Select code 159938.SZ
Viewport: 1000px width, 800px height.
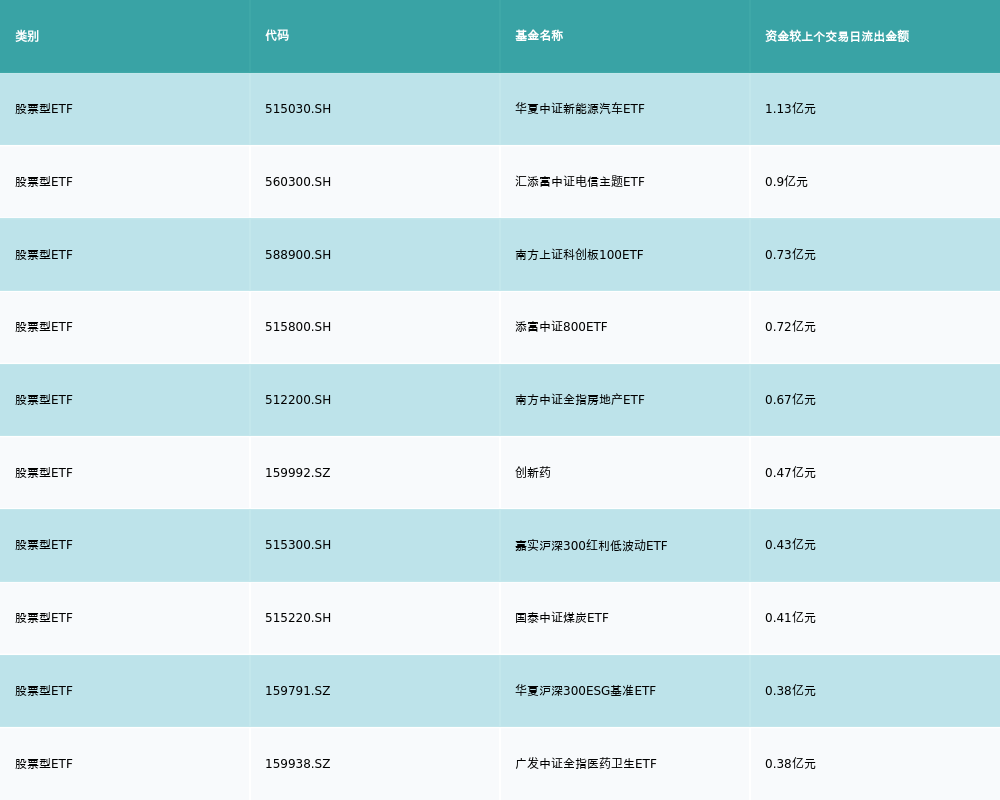pos(298,764)
